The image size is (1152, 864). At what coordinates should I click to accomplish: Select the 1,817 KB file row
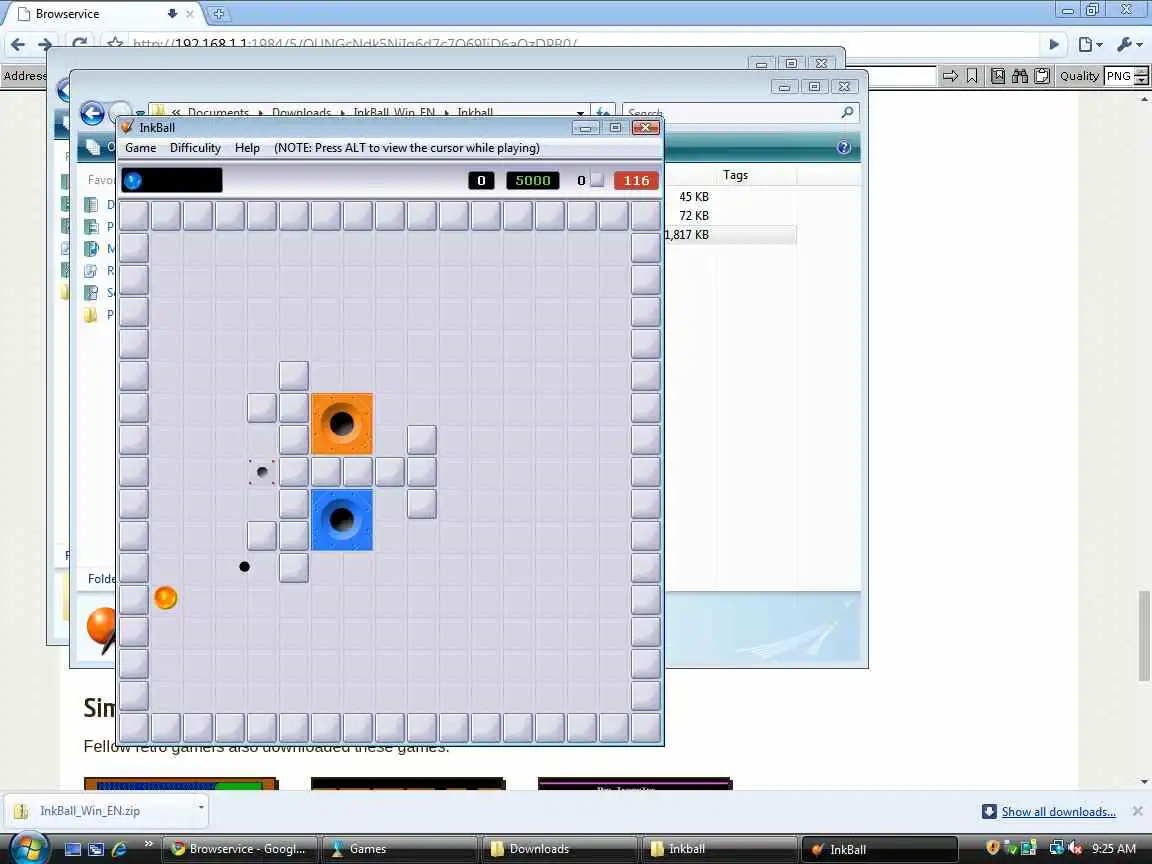tap(730, 234)
